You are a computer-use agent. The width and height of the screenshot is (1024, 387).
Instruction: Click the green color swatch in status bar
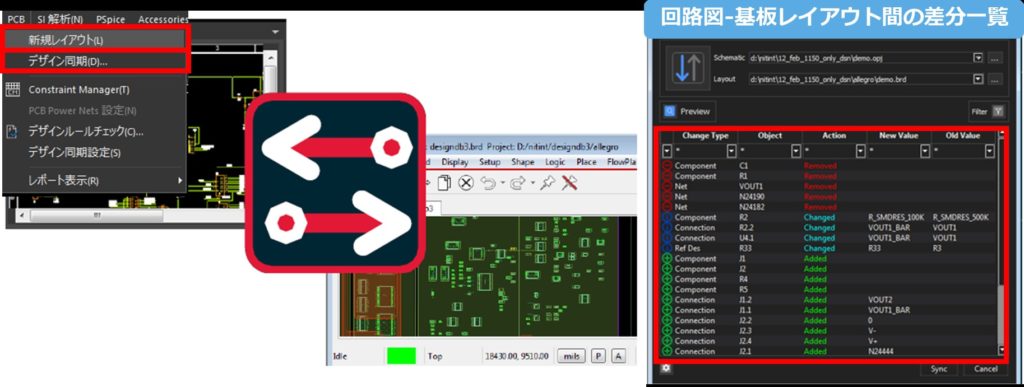pos(401,356)
